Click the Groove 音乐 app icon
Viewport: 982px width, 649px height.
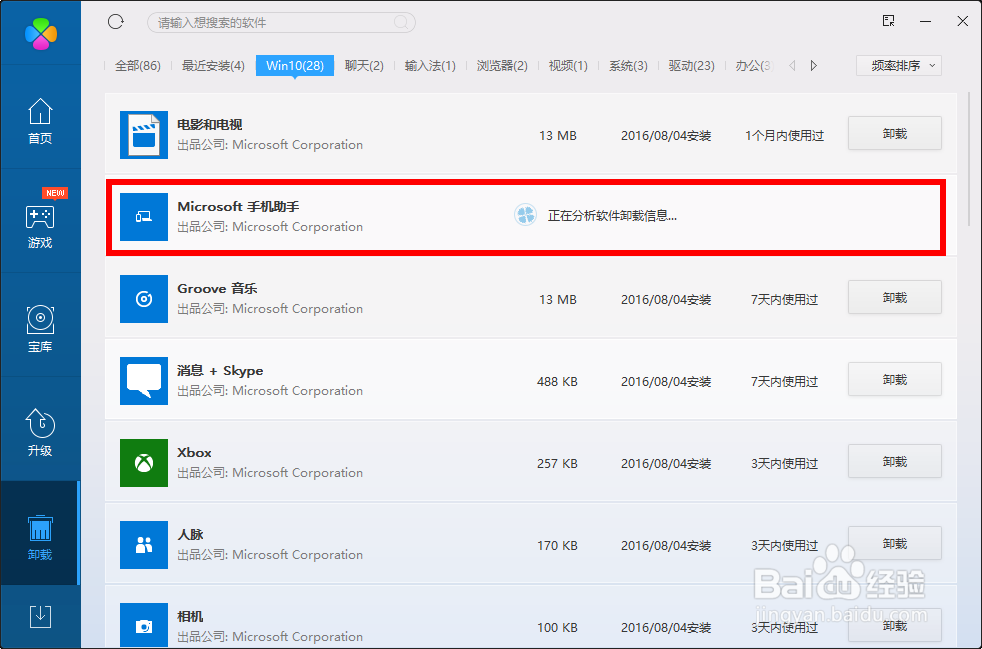click(x=144, y=299)
